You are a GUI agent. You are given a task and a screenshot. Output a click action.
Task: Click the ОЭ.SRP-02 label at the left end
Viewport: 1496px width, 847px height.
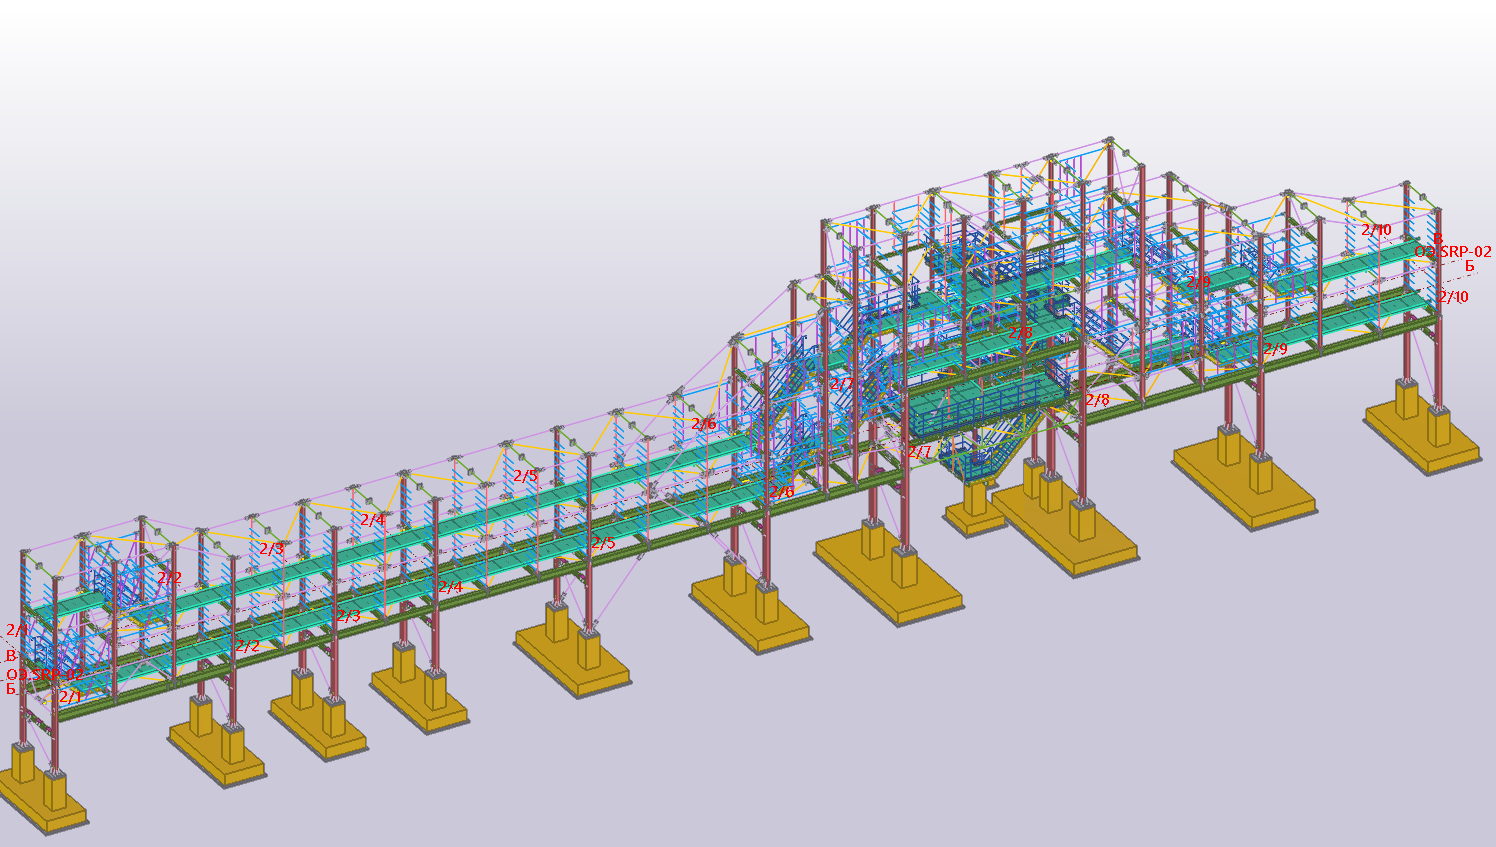coord(45,675)
